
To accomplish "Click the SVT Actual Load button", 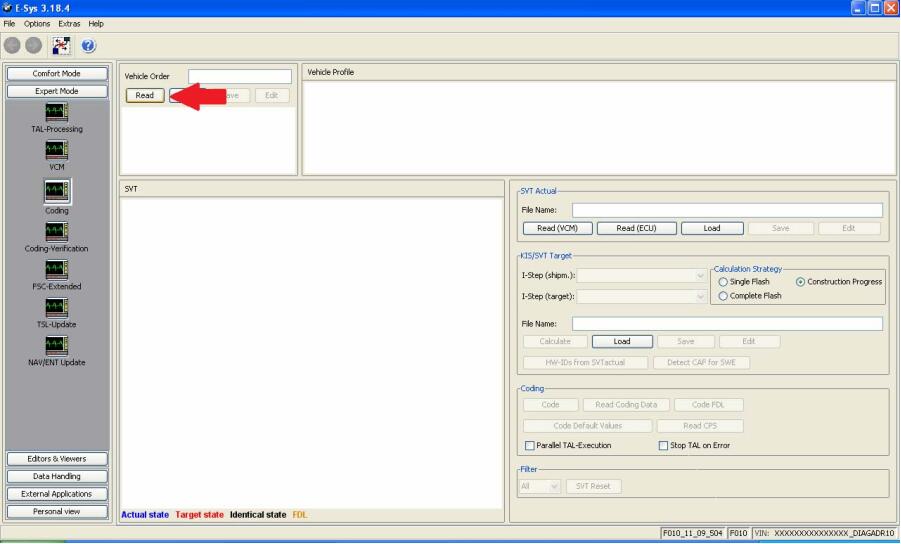I will point(712,229).
